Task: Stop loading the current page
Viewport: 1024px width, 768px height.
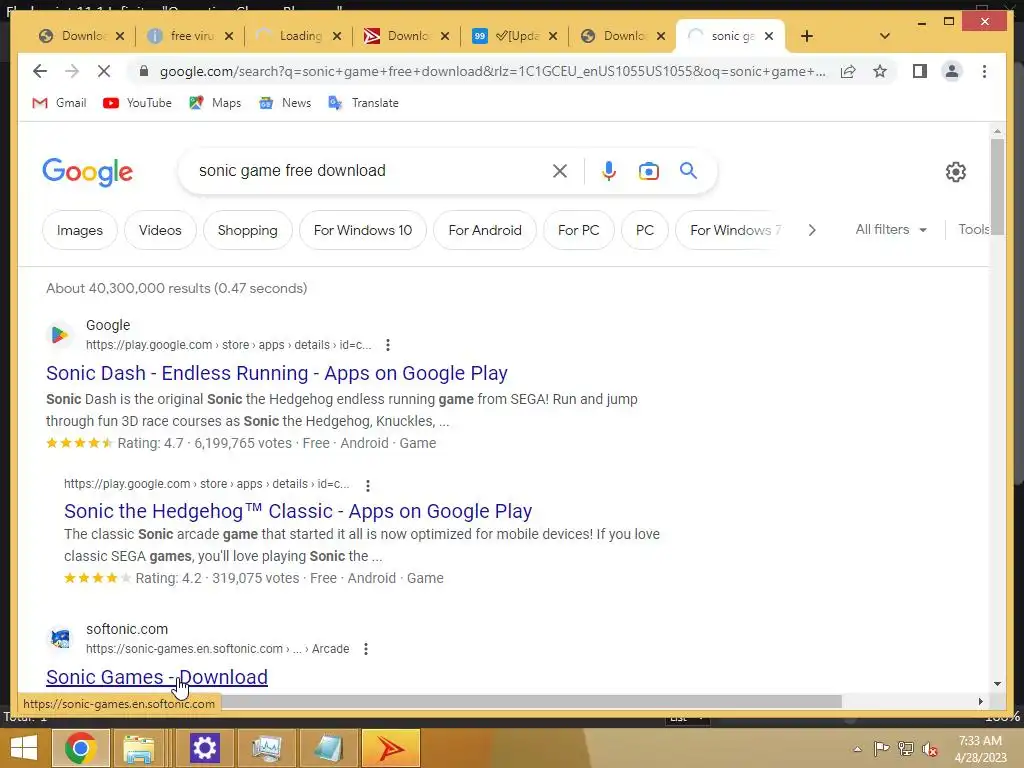Action: [x=104, y=71]
